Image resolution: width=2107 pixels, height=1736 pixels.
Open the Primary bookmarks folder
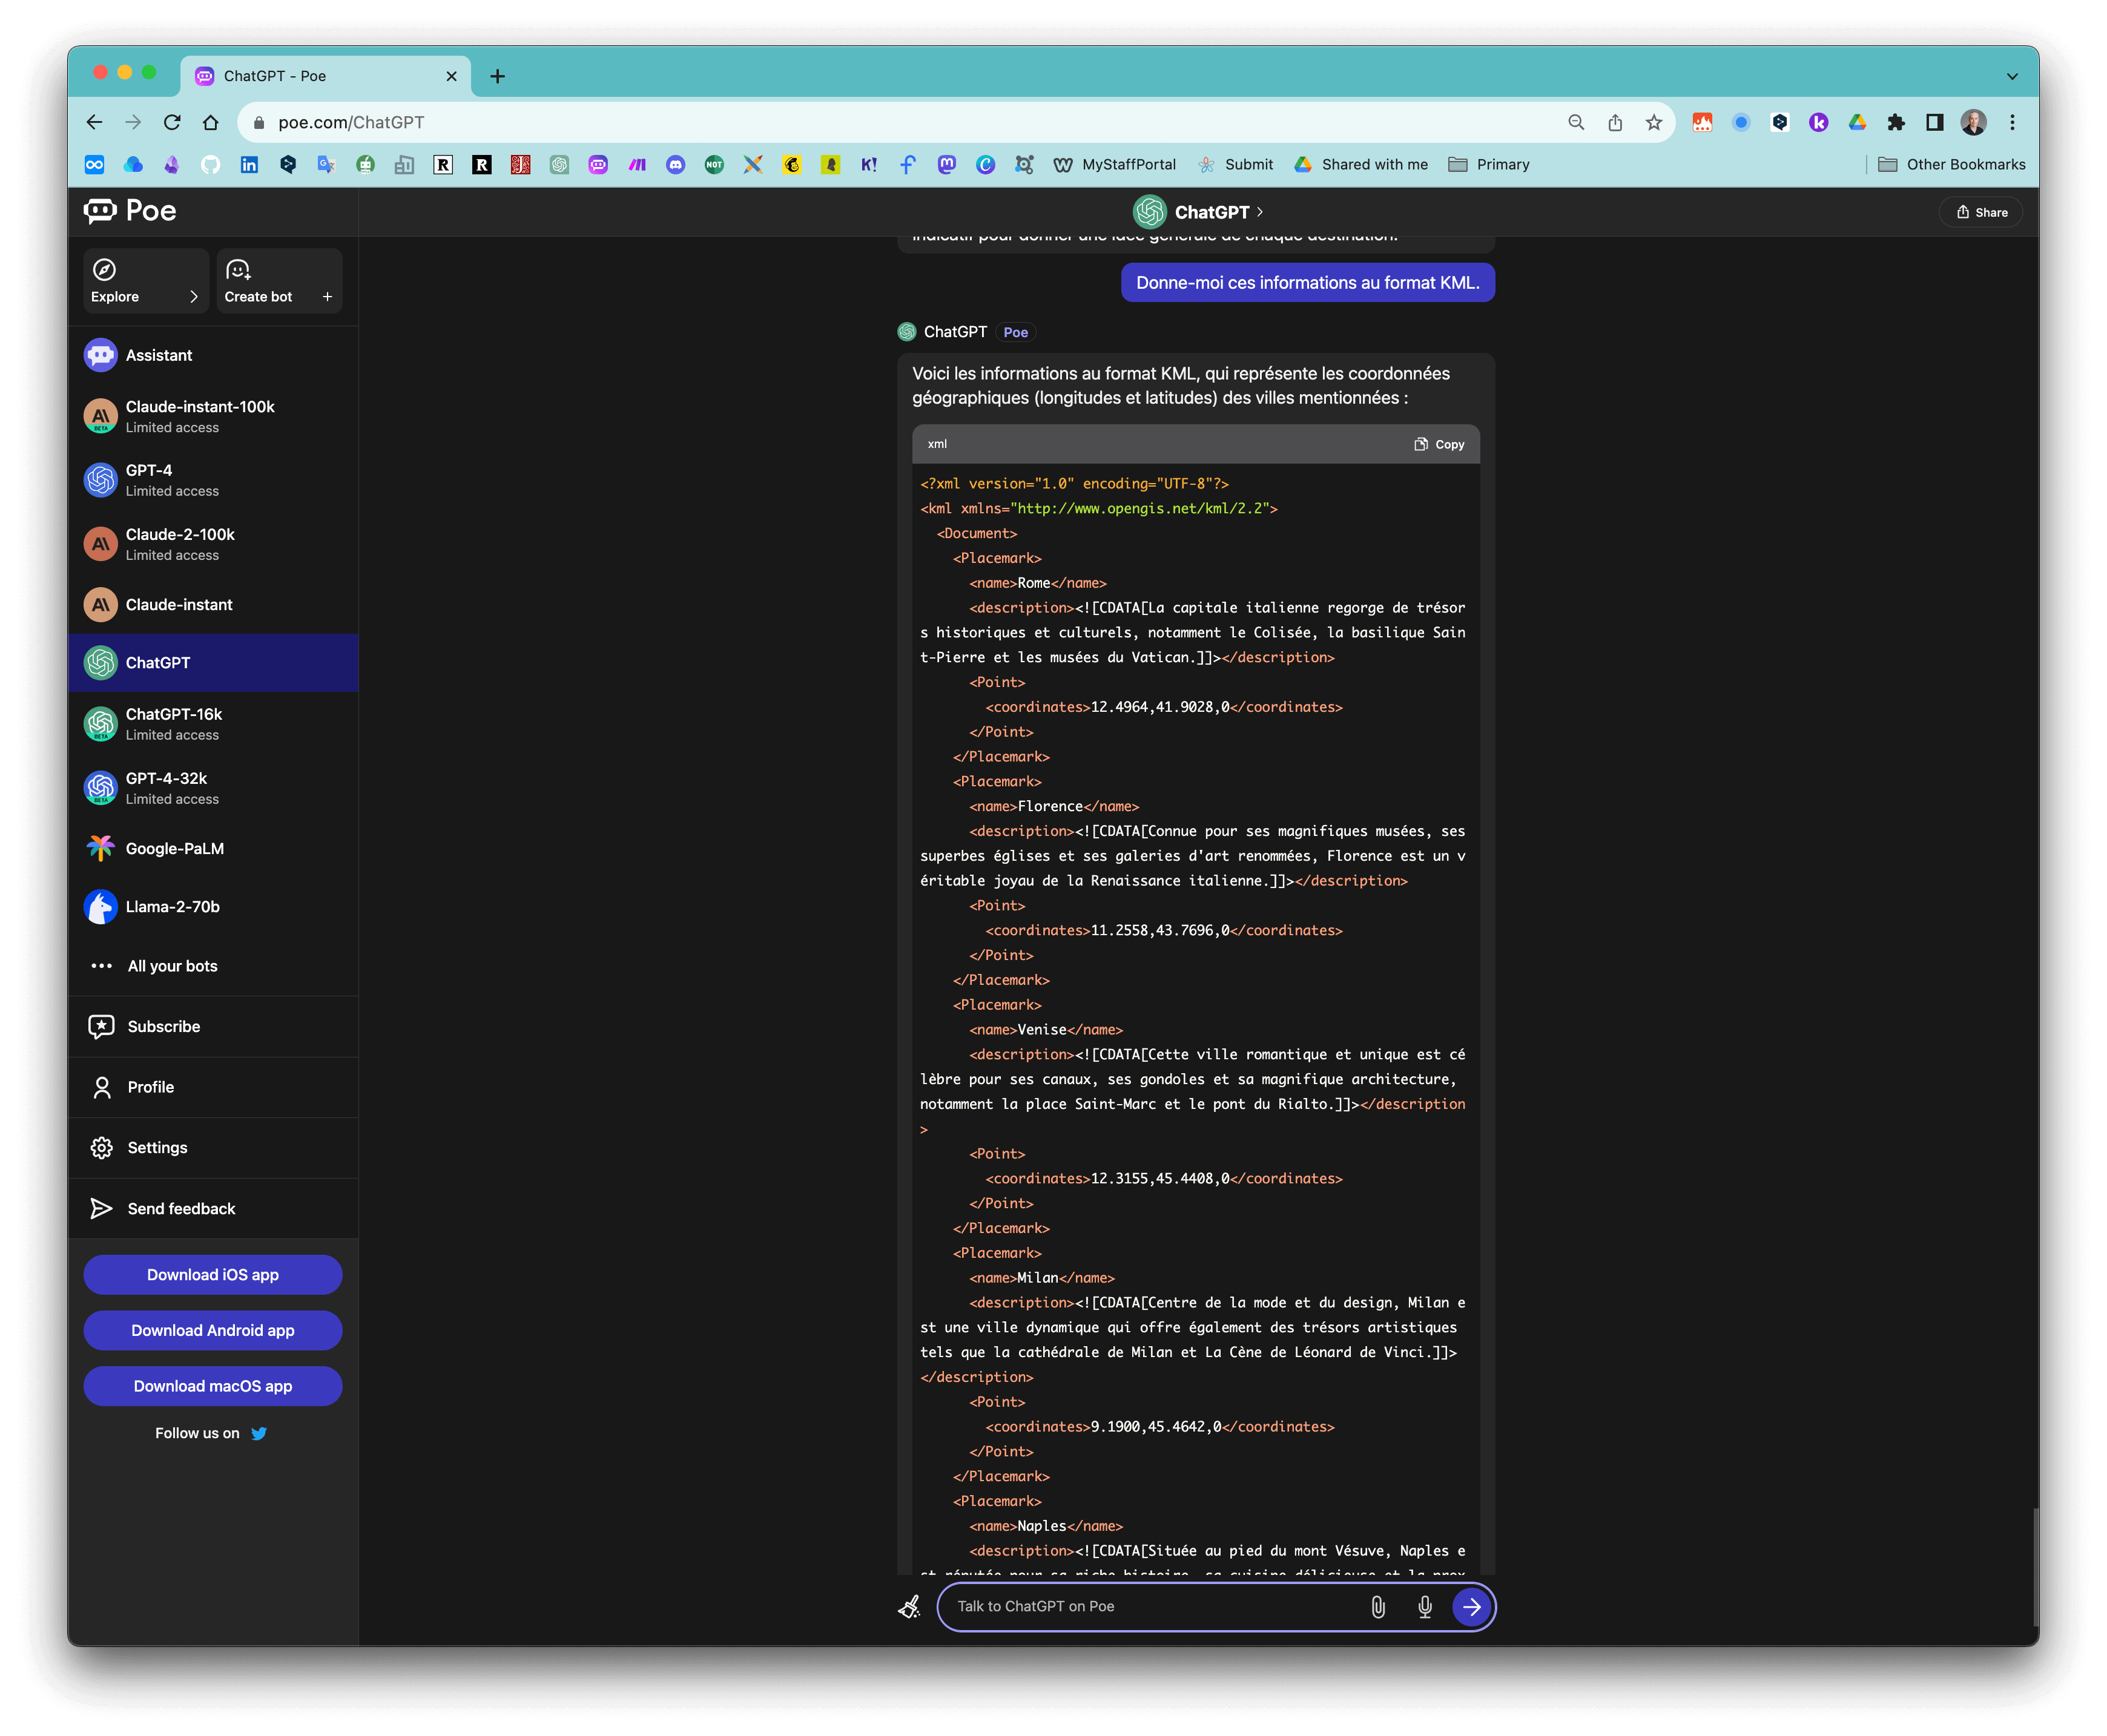(1489, 164)
